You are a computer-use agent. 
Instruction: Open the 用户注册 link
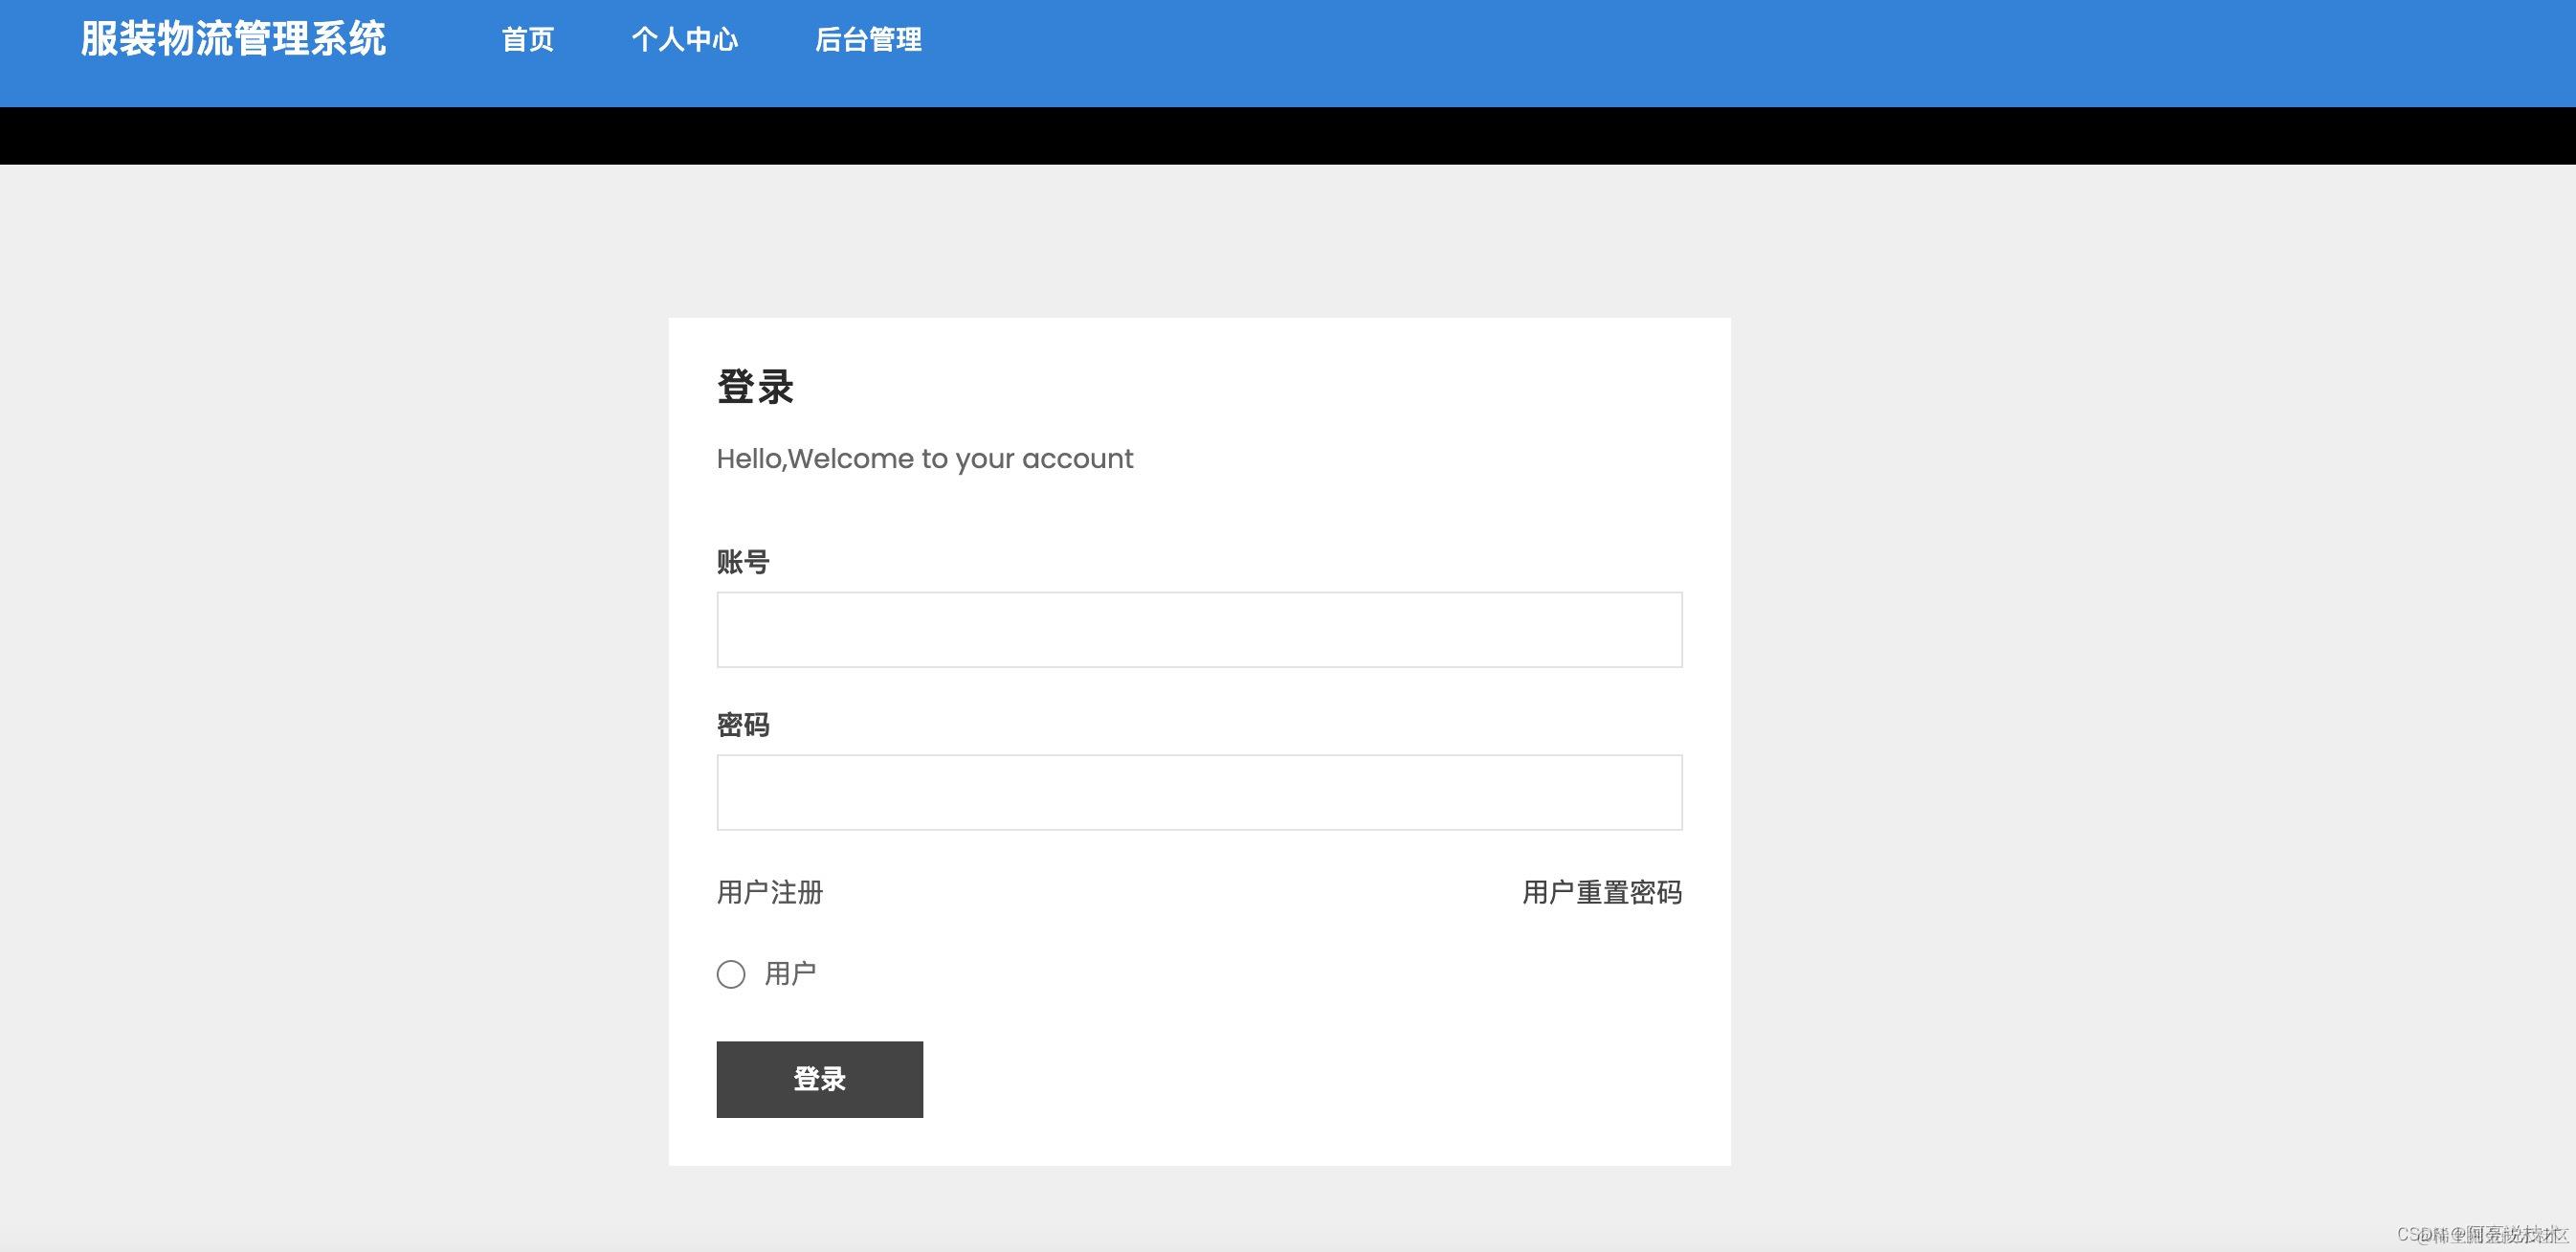[x=769, y=892]
